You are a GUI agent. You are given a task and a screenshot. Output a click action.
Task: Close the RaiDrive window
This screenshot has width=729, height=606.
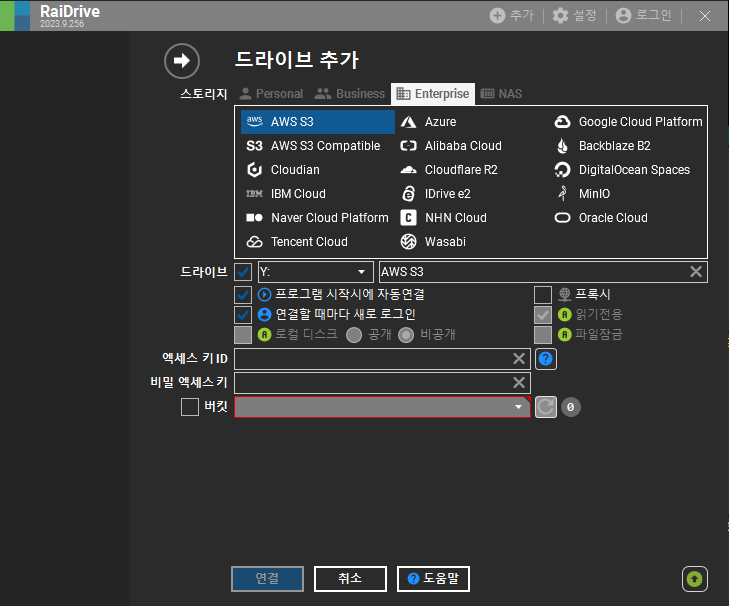click(x=705, y=16)
